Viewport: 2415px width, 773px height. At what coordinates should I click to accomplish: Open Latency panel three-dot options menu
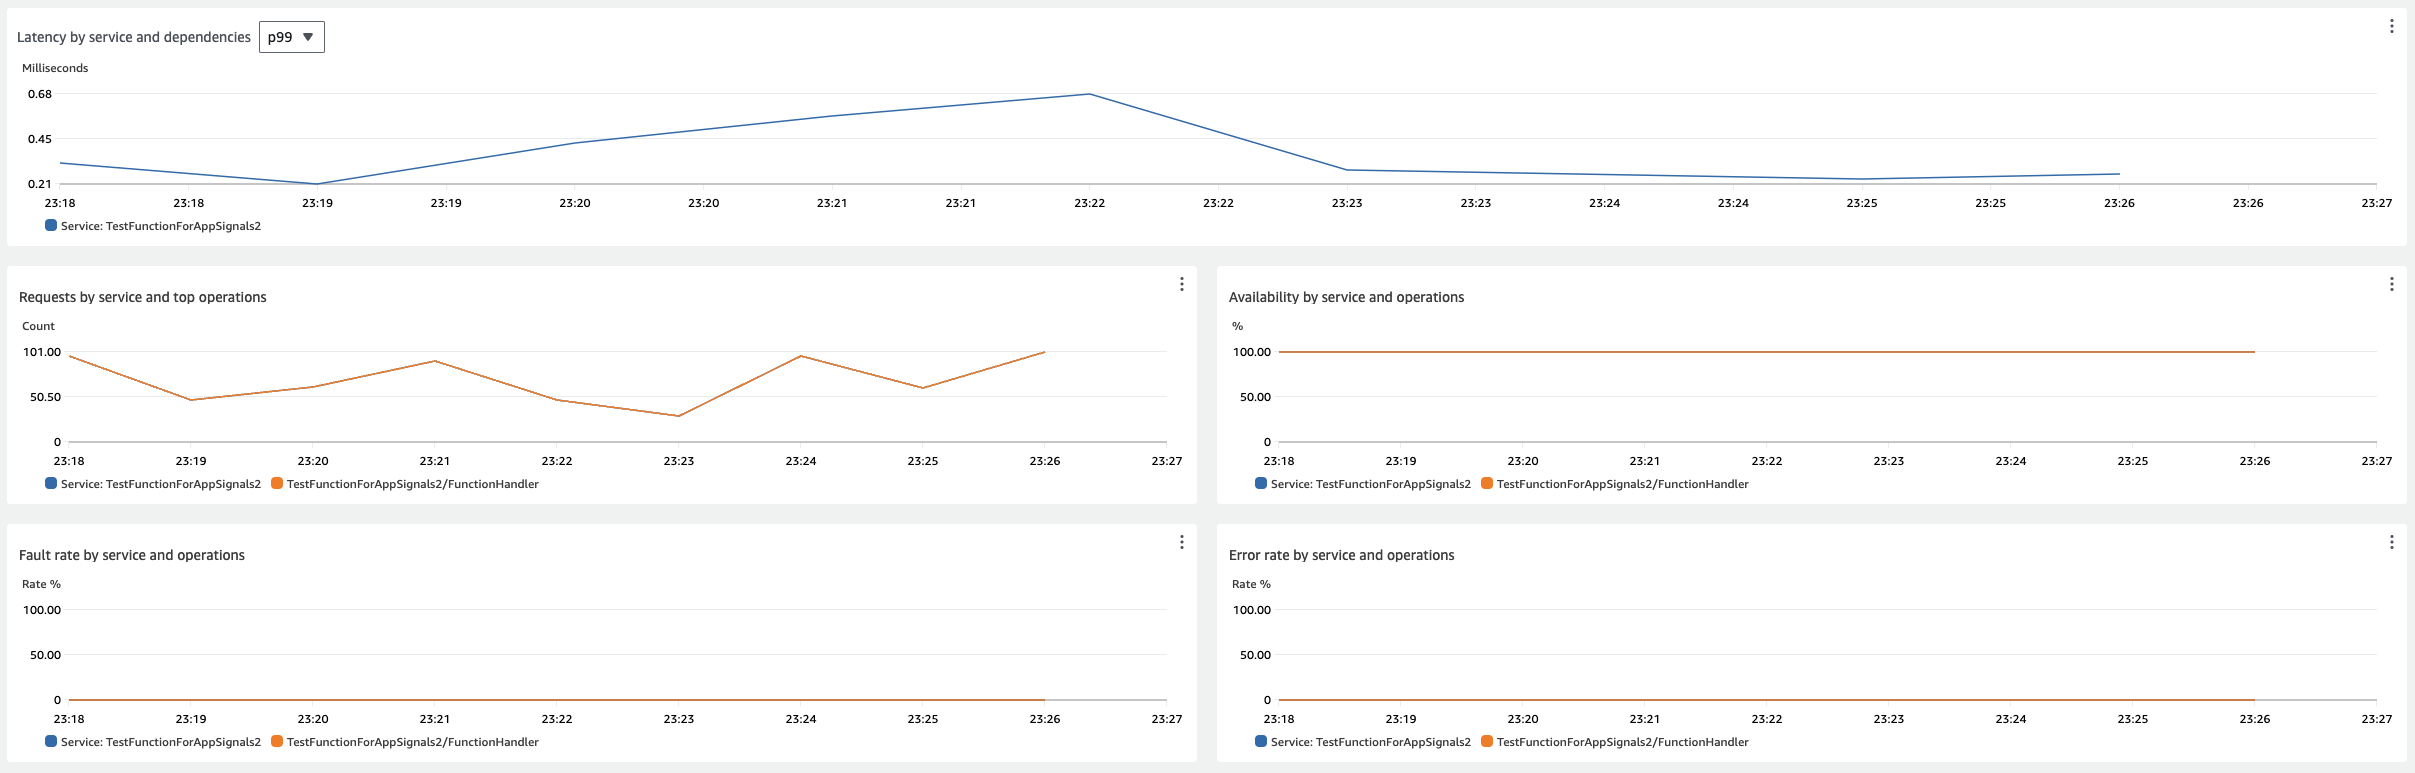(x=2391, y=26)
